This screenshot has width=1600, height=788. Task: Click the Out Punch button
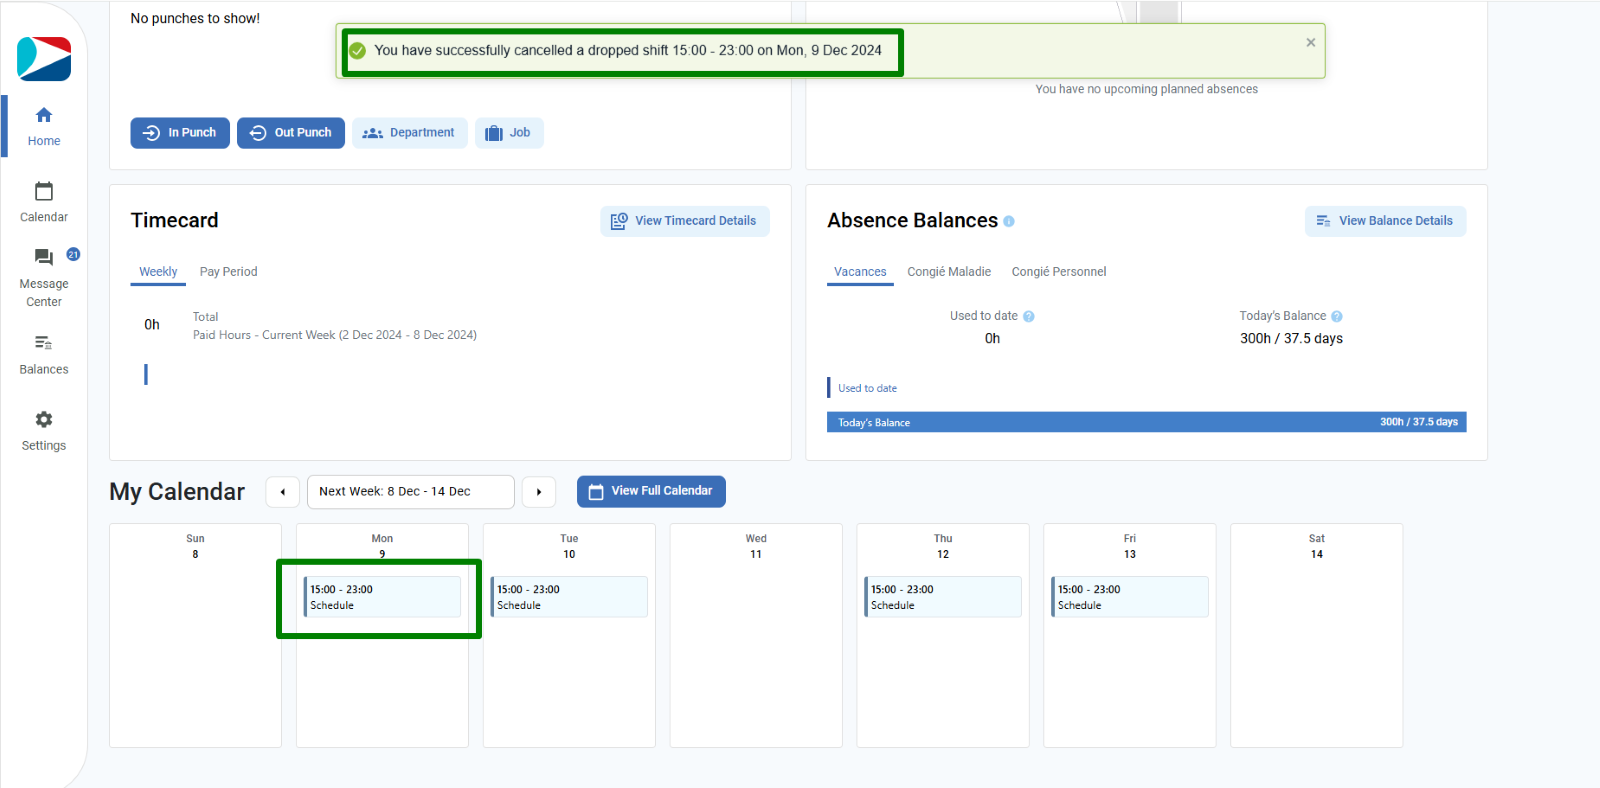pyautogui.click(x=291, y=133)
